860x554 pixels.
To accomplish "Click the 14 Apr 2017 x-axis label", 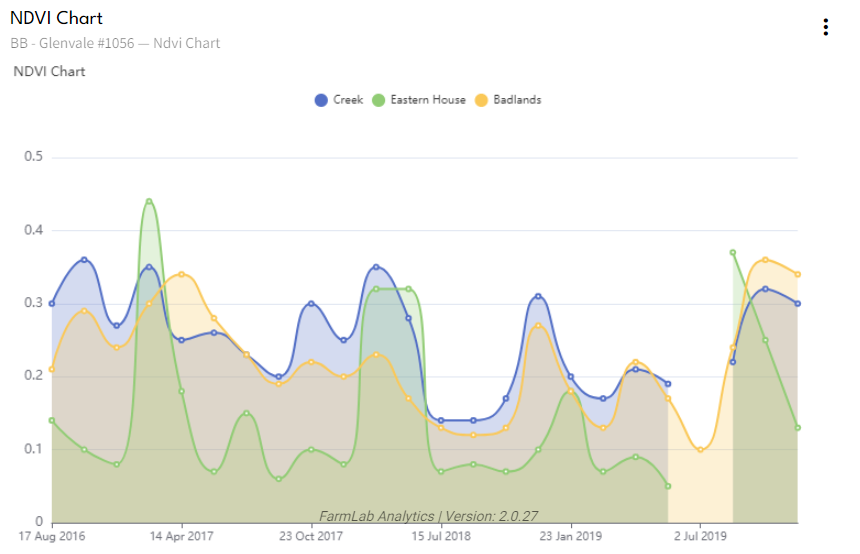I will 181,537.
